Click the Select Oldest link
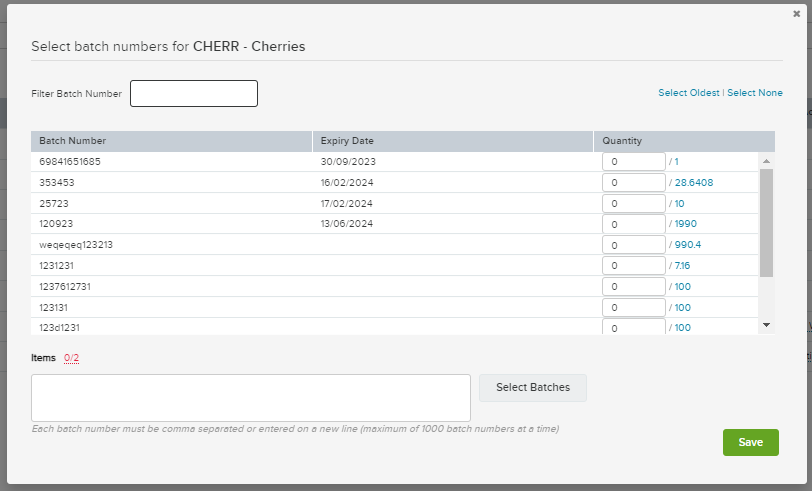Screen dimensions: 812x491 point(689,93)
